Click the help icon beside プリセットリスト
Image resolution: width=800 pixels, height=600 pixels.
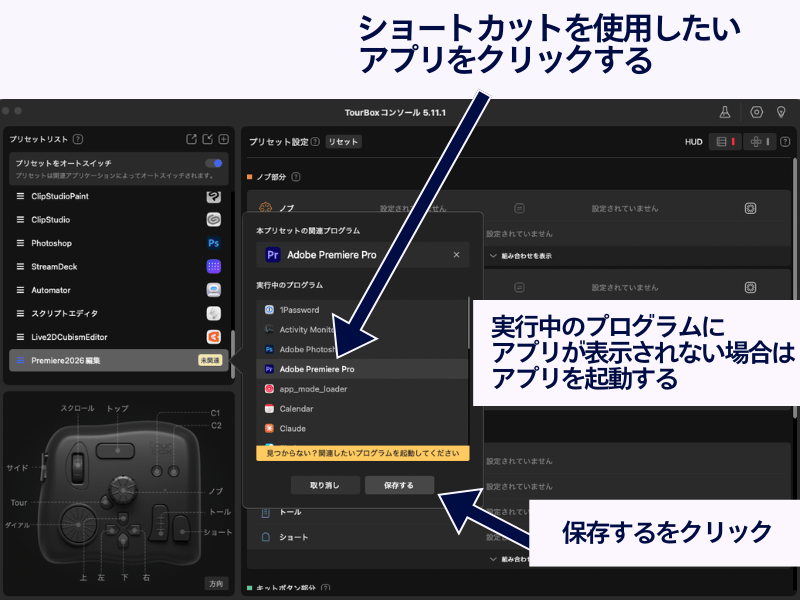tap(78, 140)
